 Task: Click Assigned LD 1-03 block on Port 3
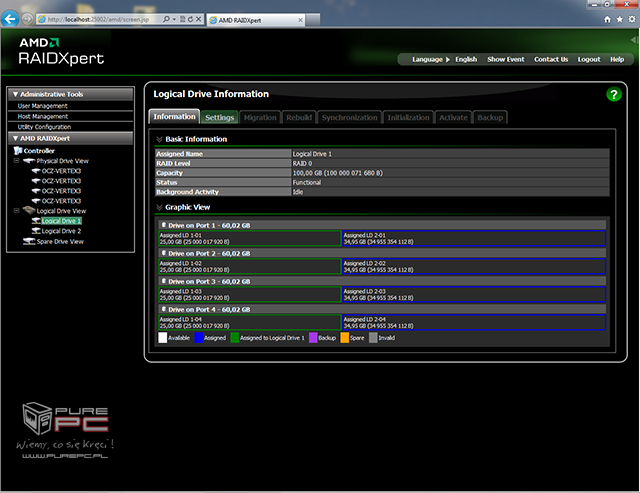(250, 294)
